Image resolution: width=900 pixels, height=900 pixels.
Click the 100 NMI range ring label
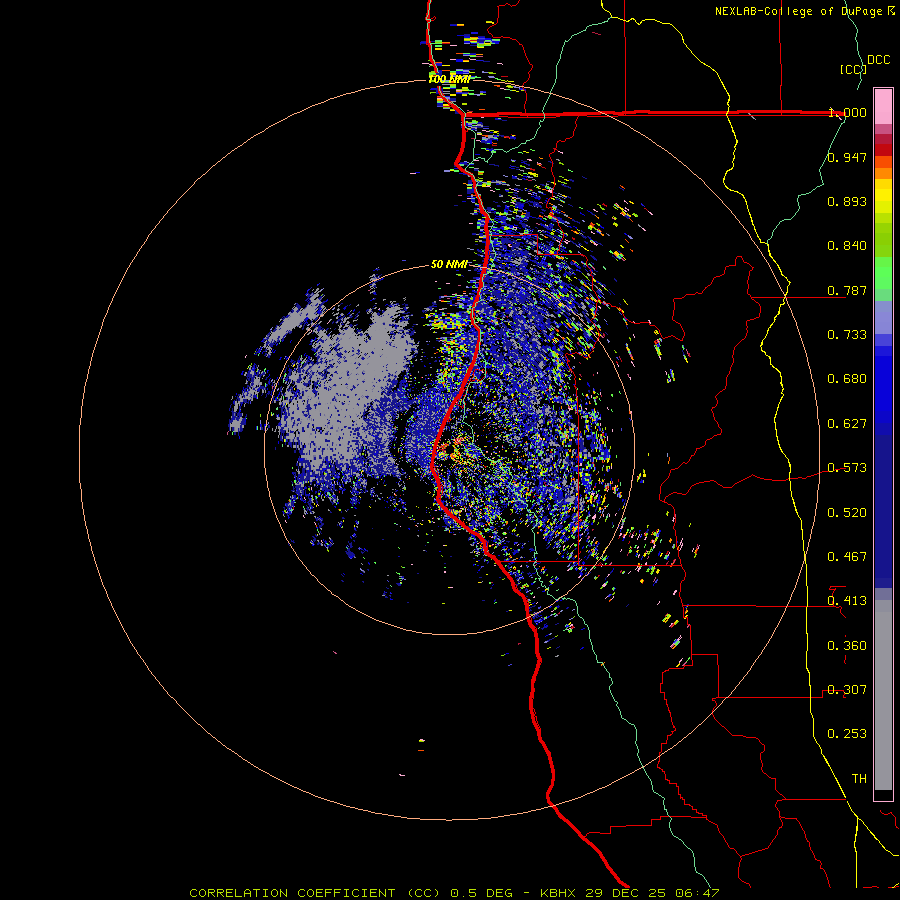point(449,79)
